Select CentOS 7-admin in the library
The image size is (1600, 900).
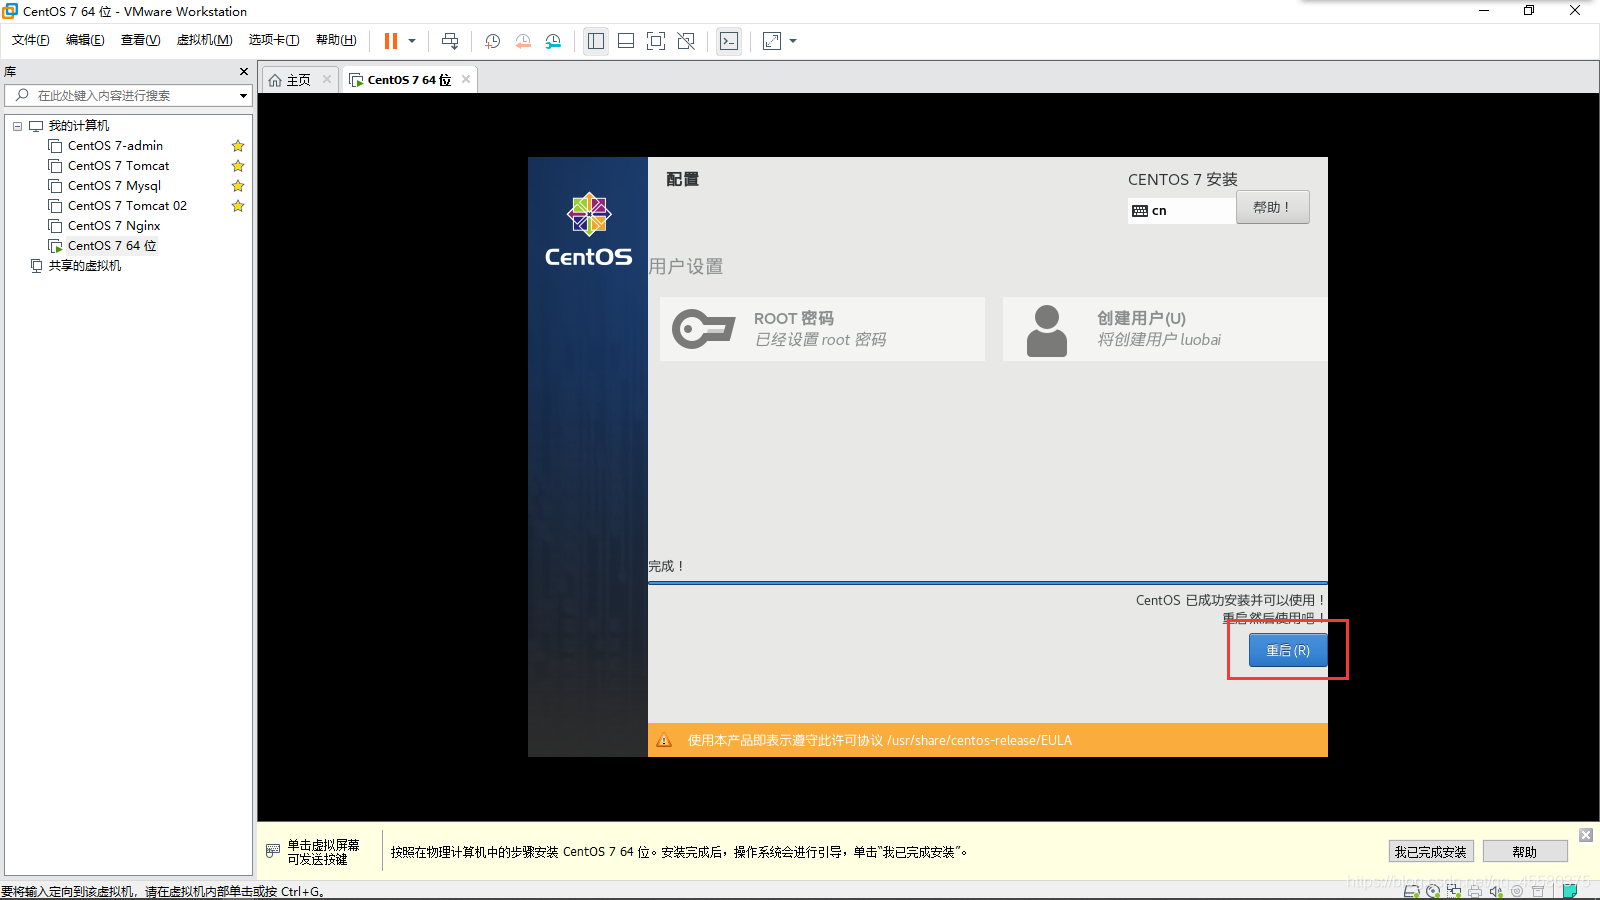(x=115, y=146)
